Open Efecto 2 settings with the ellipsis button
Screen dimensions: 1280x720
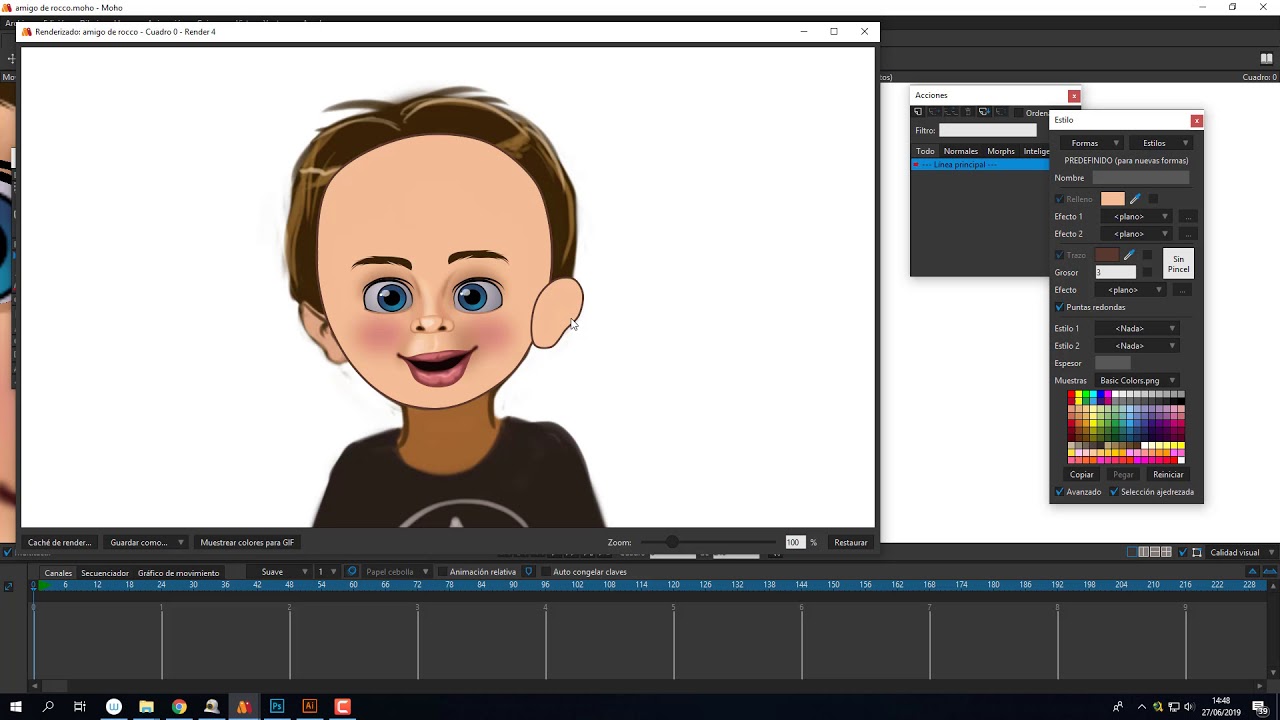(1188, 234)
